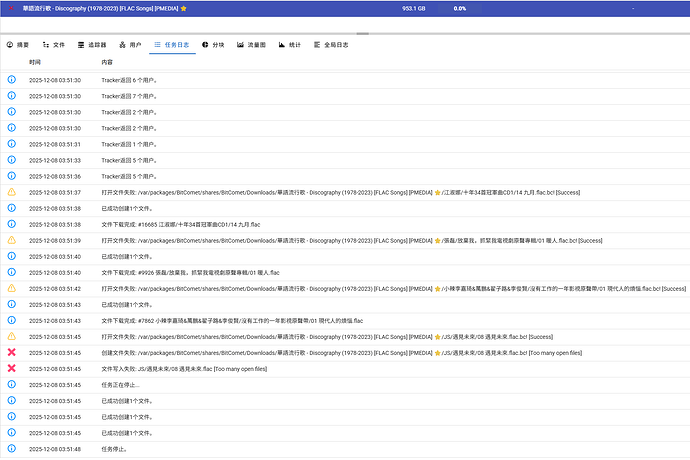Viewport: 690px width, 460px height.
Task: Open the 全局日志 tab
Action: pyautogui.click(x=331, y=45)
